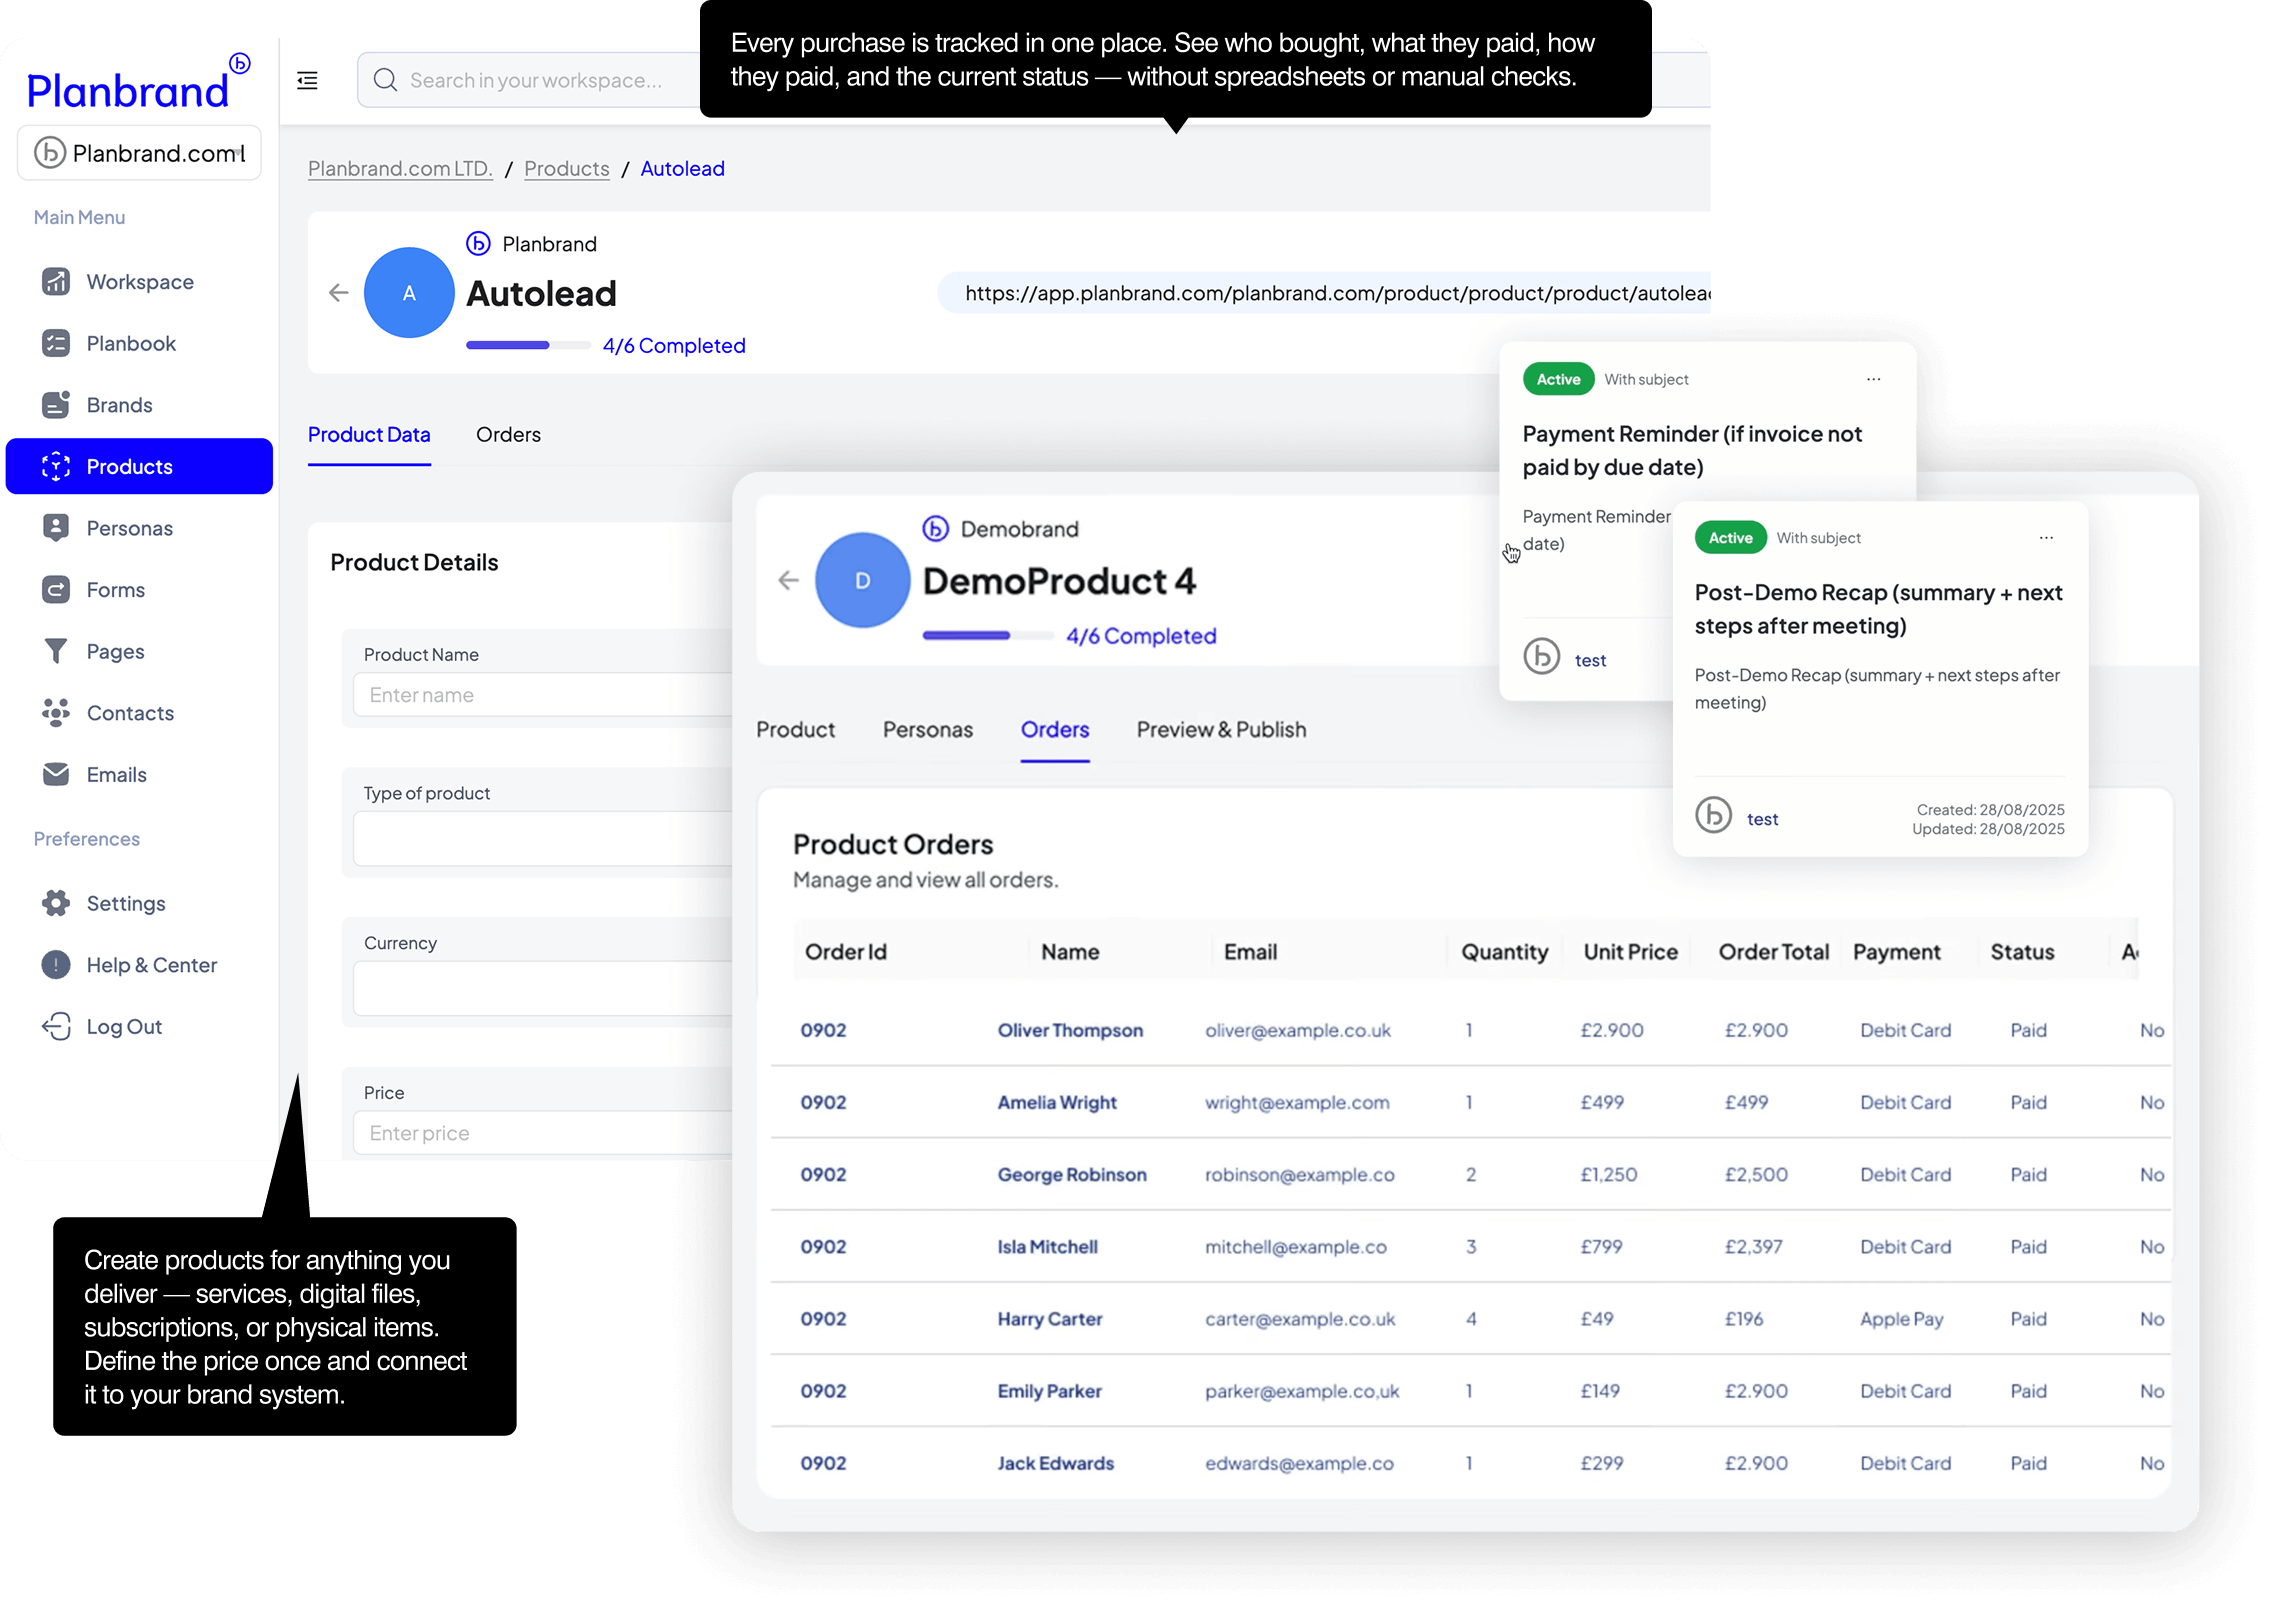2275x1613 pixels.
Task: Click the Products breadcrumb link
Action: [566, 169]
